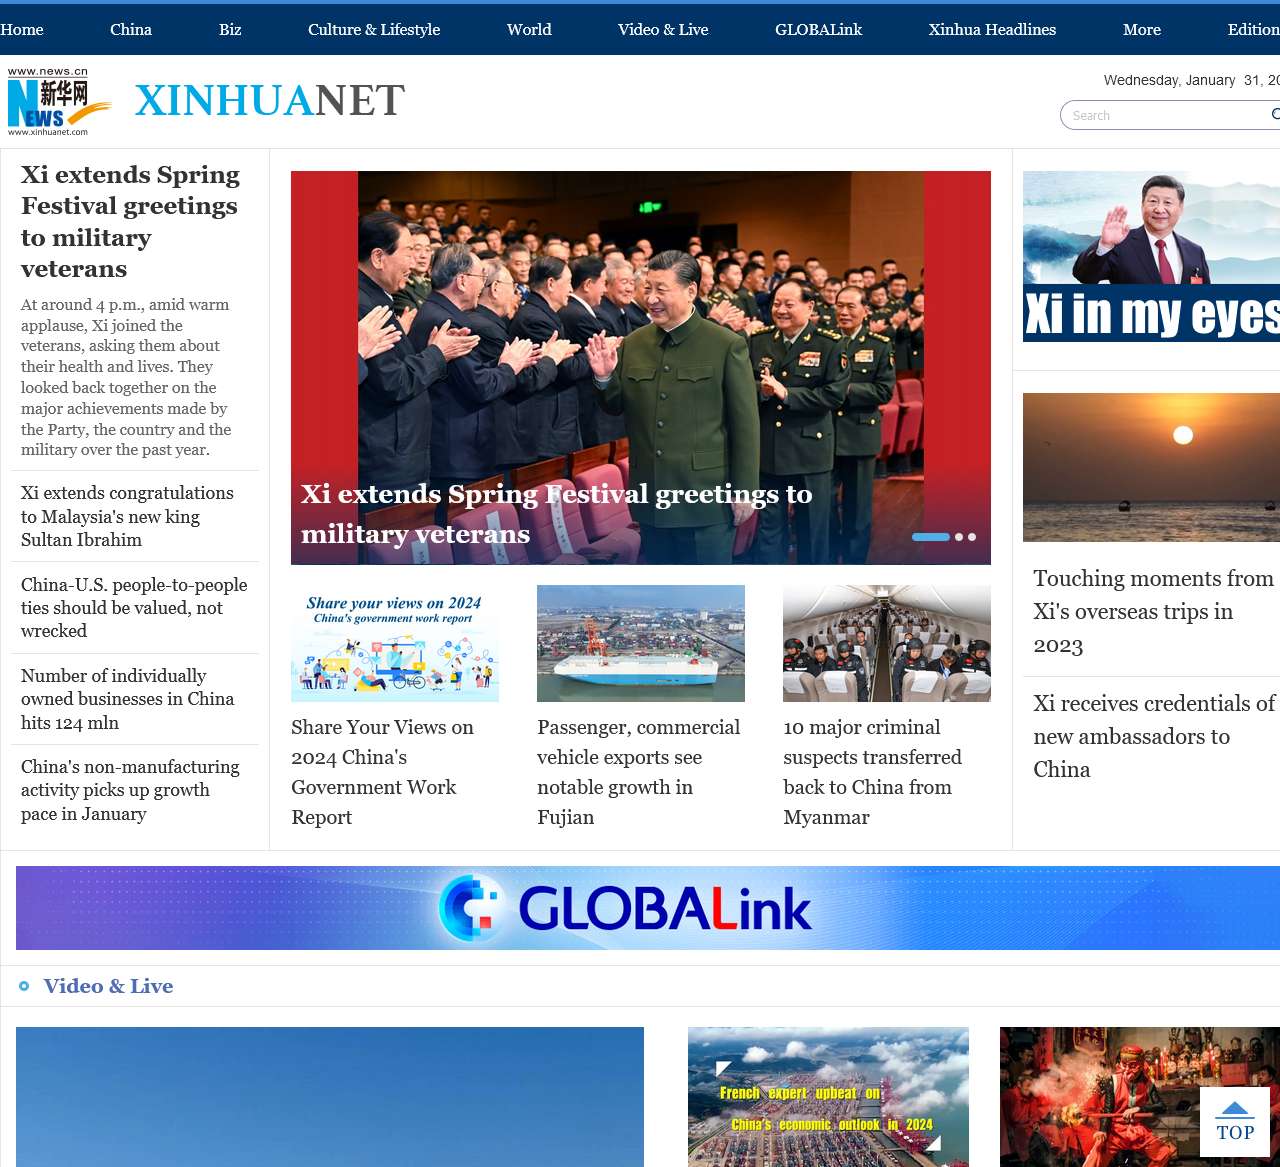
Task: Open French expert upbeat economic outlook video
Action: [x=828, y=1097]
